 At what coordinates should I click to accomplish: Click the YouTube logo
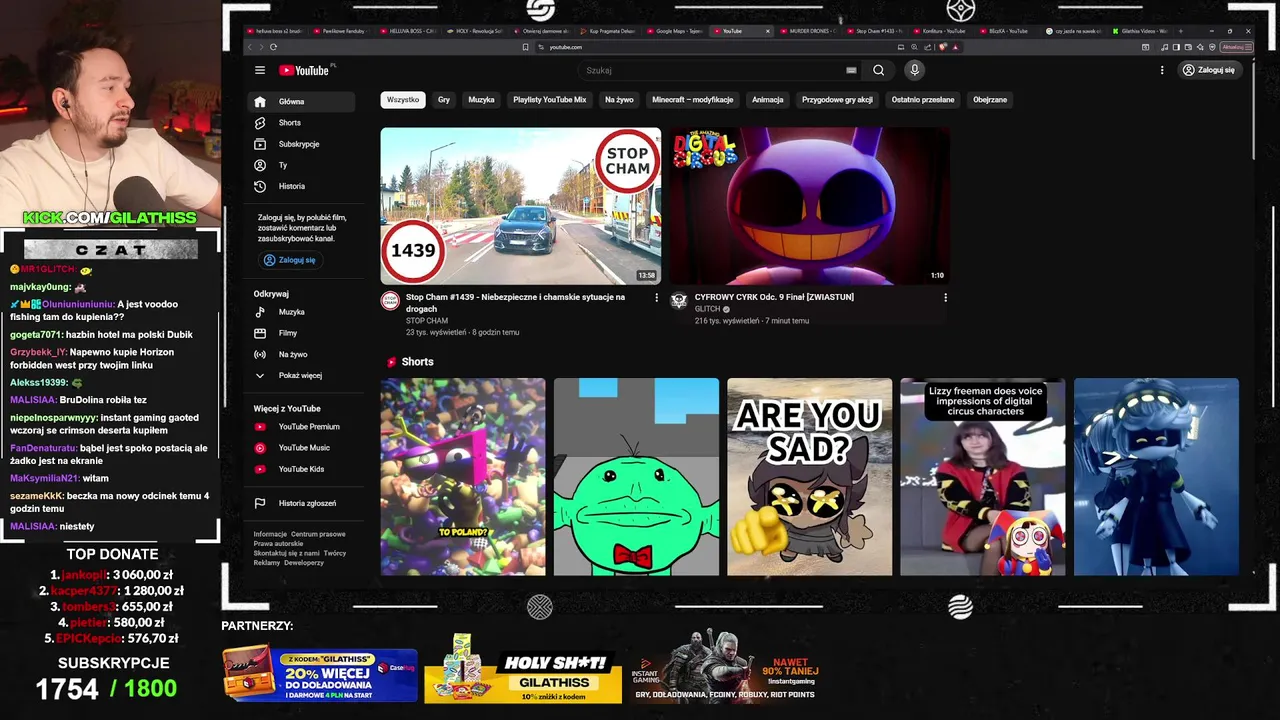click(305, 70)
